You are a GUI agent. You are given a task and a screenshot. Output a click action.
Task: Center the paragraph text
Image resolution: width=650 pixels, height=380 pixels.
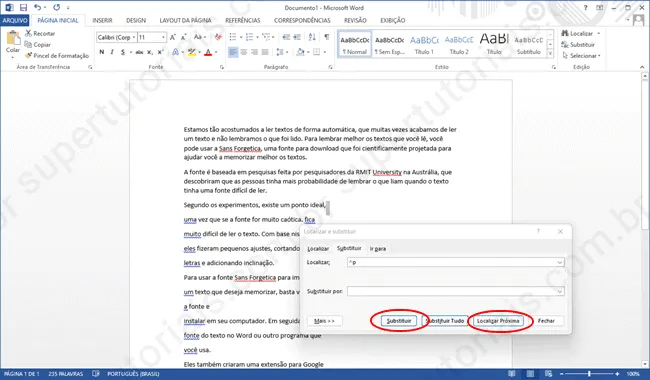pos(244,52)
